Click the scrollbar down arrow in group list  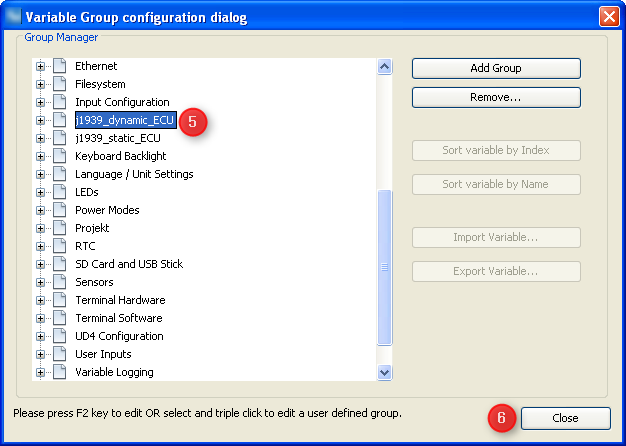(x=385, y=372)
